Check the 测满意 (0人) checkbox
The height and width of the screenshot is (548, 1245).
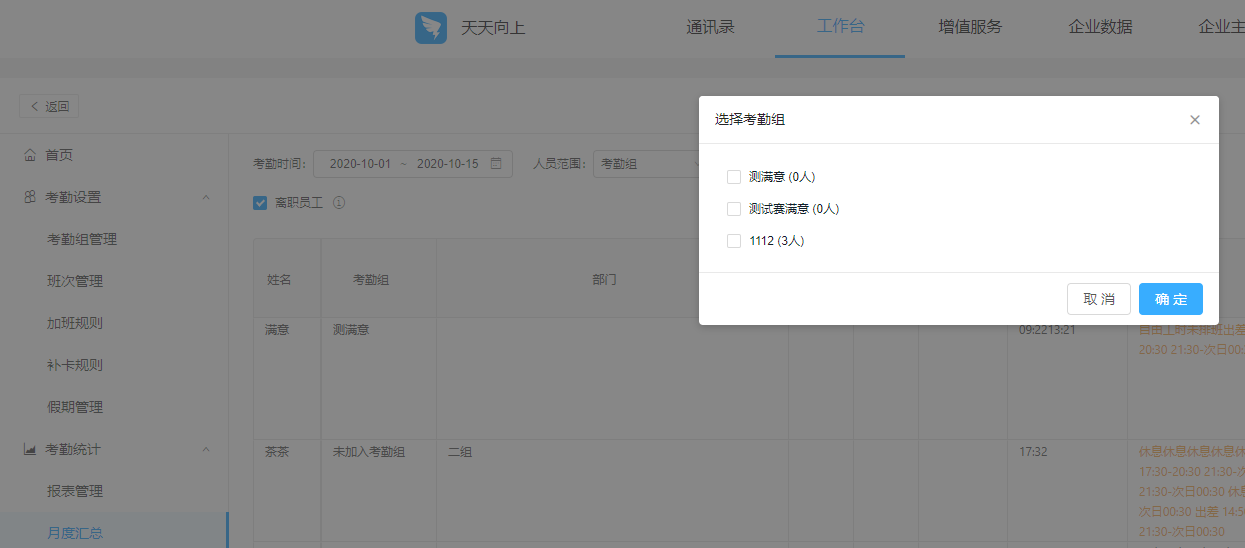734,177
